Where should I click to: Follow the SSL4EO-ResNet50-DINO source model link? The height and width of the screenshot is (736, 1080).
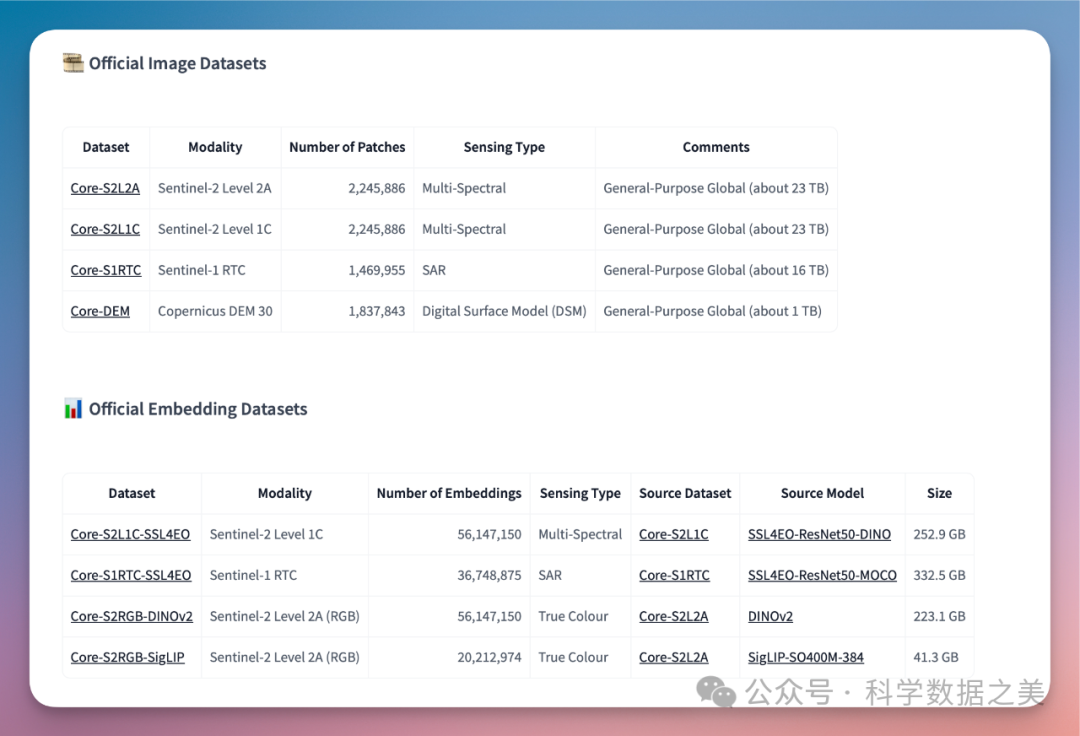pyautogui.click(x=819, y=534)
